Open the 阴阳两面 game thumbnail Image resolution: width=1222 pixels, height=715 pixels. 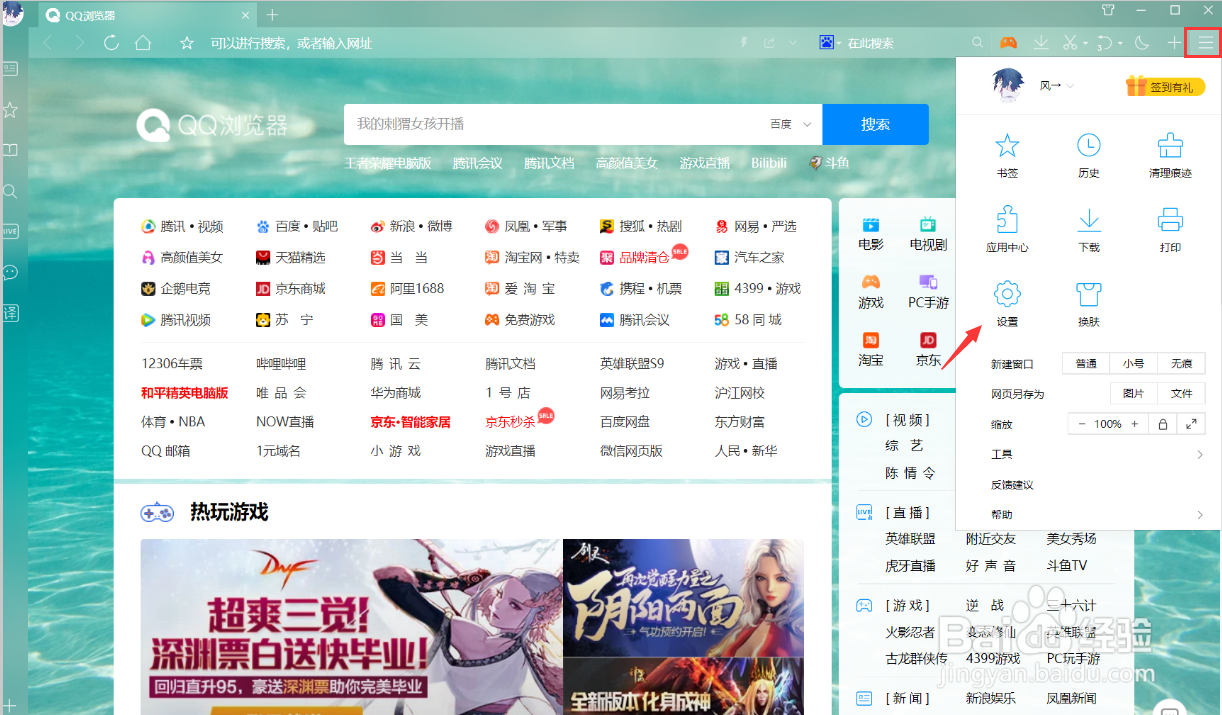pos(683,597)
